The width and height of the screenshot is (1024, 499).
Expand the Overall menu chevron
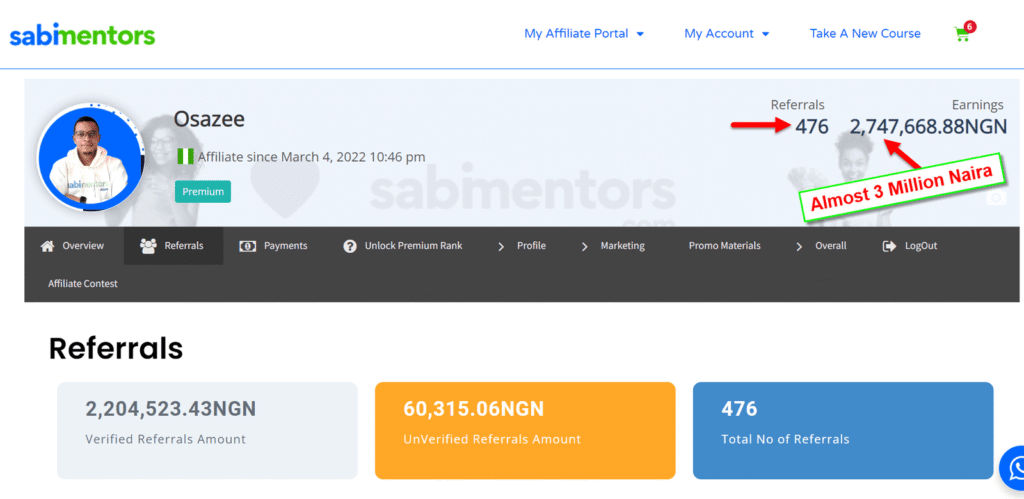(x=799, y=246)
